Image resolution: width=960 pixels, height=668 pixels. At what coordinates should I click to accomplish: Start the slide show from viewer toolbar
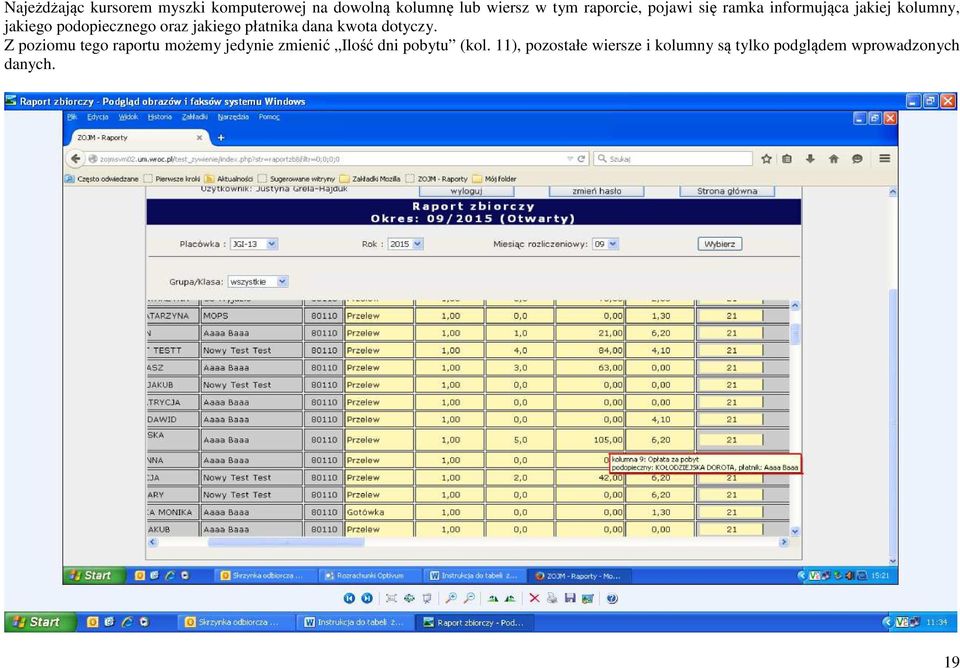(x=427, y=598)
